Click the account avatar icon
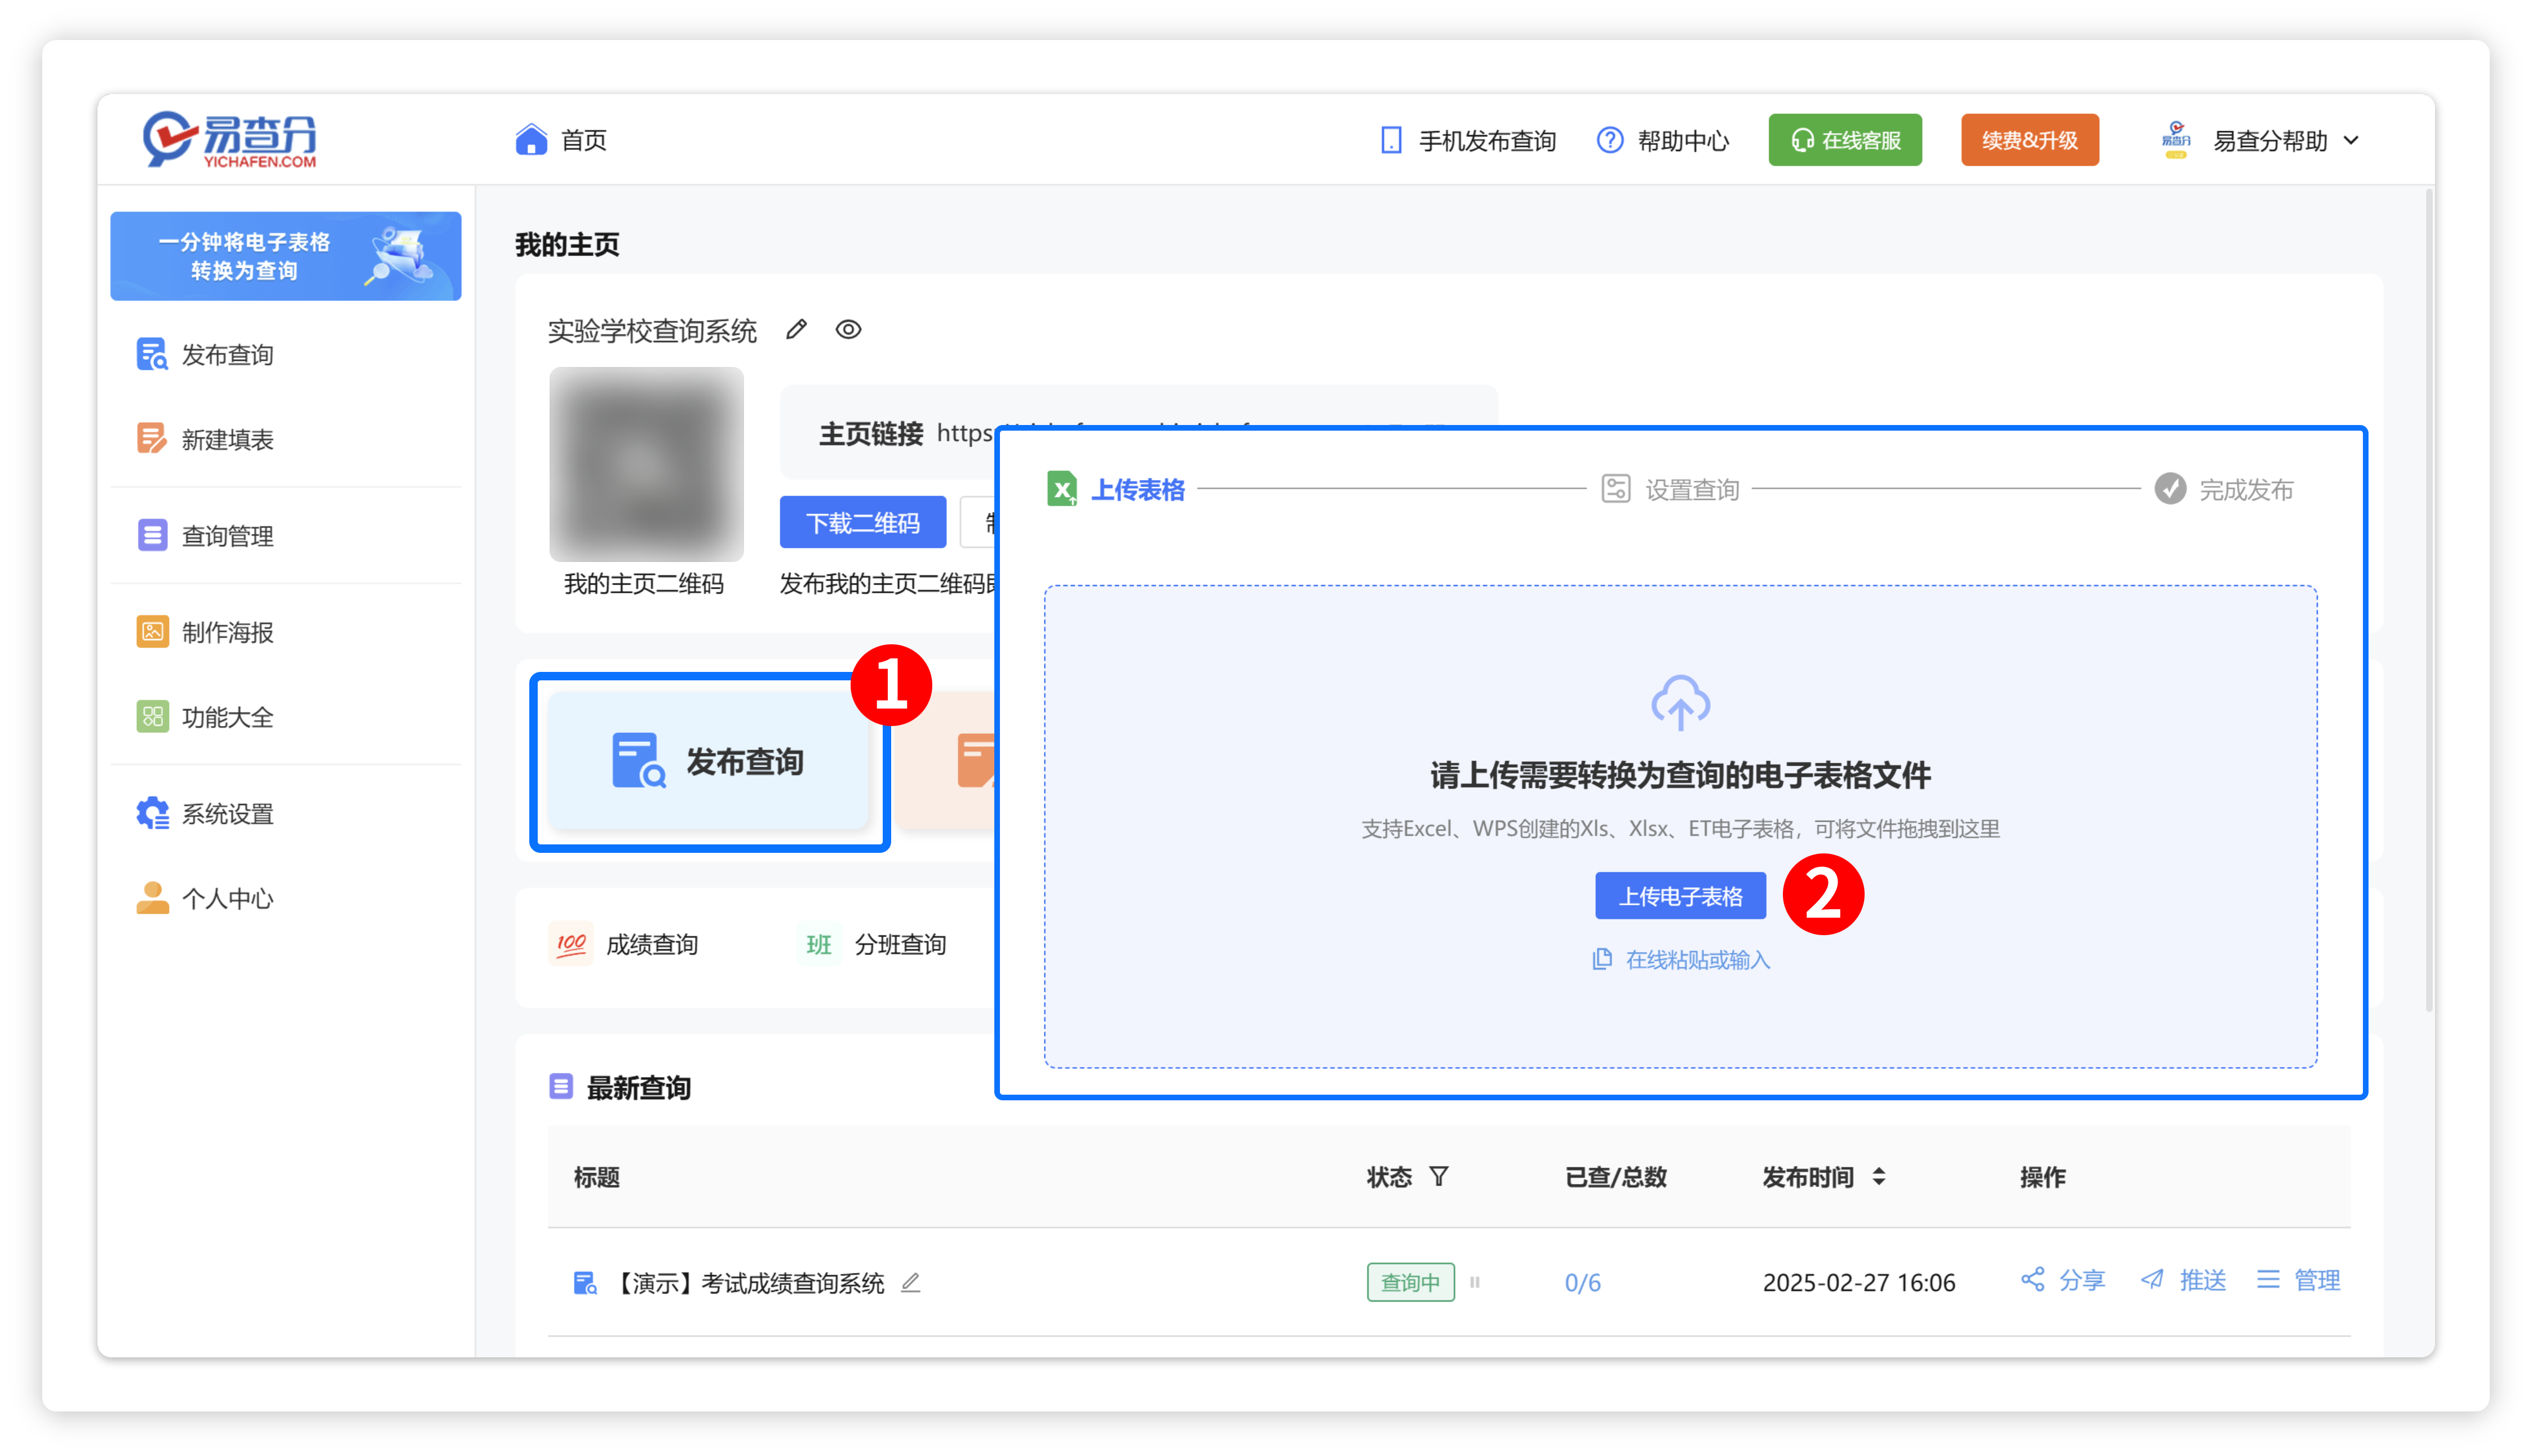 [2176, 139]
